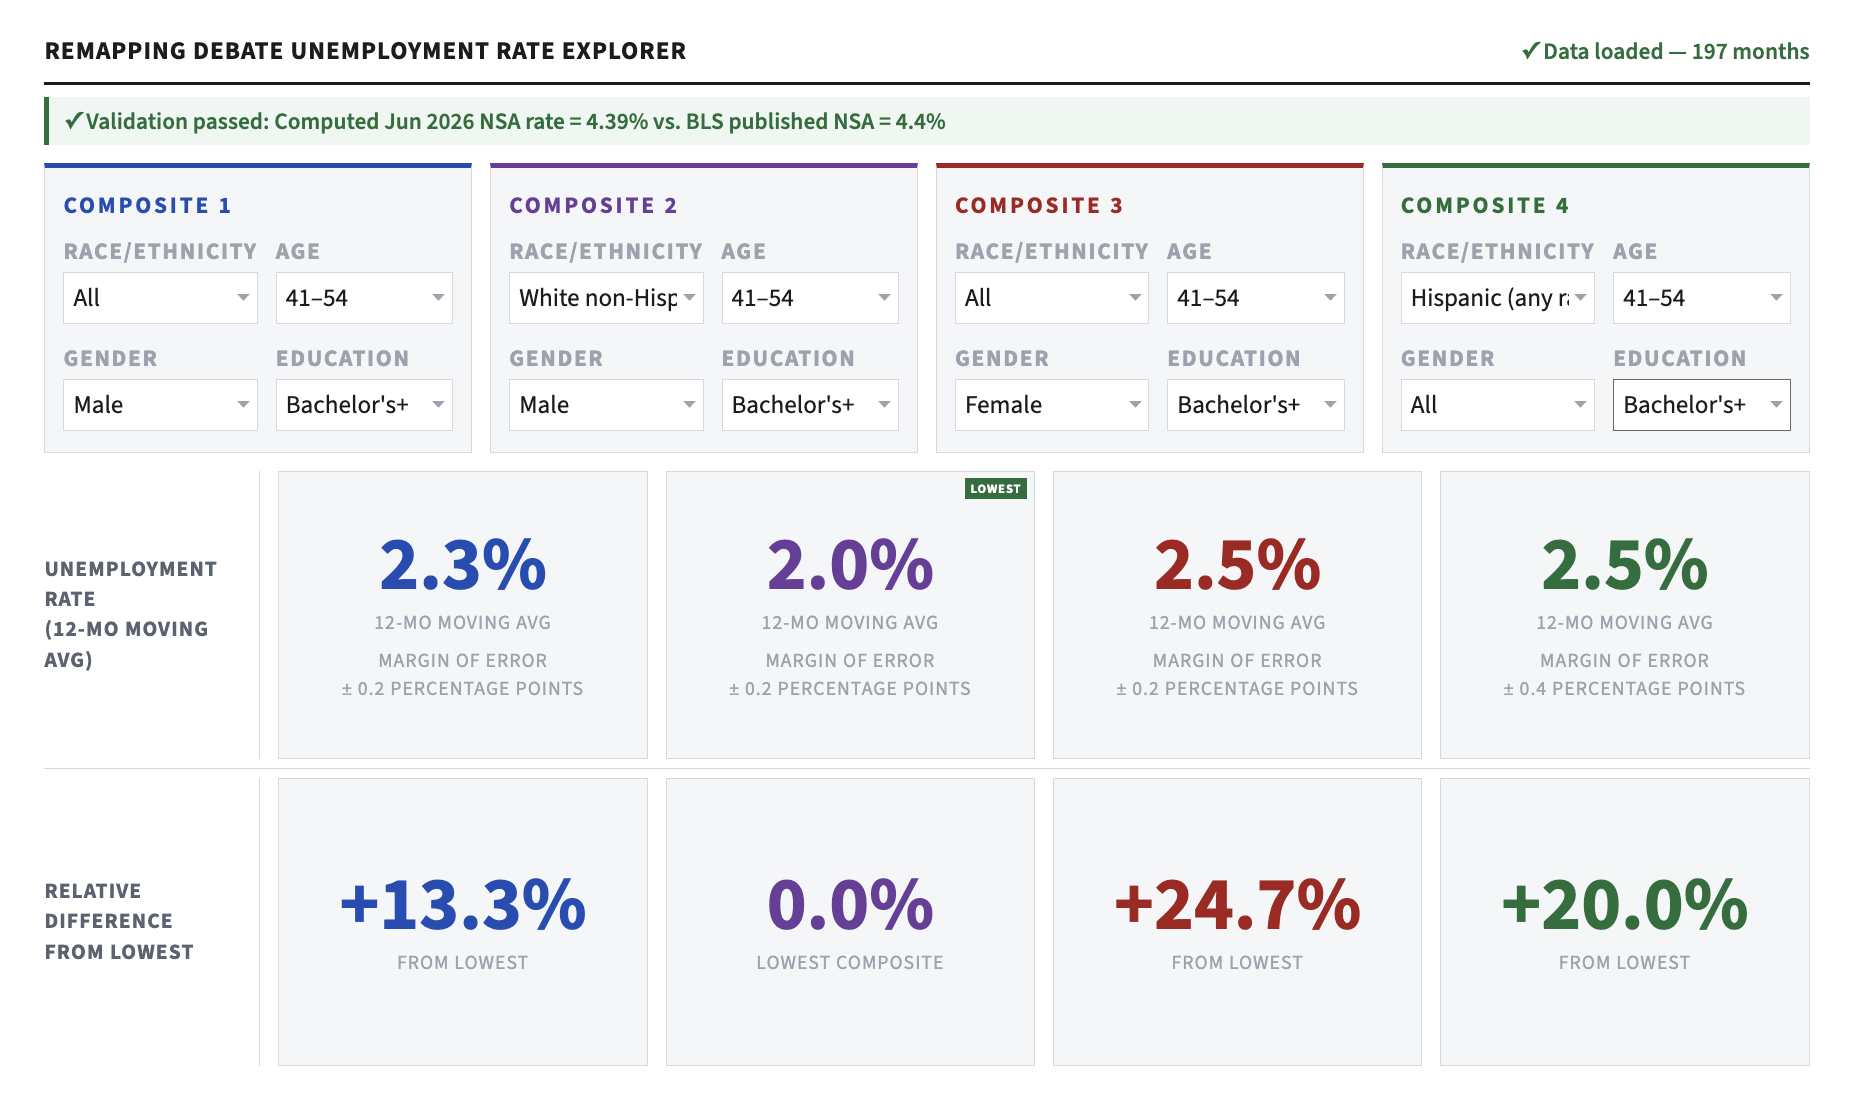The width and height of the screenshot is (1862, 1100).
Task: Click the +13.3% relative difference value
Action: [x=463, y=905]
